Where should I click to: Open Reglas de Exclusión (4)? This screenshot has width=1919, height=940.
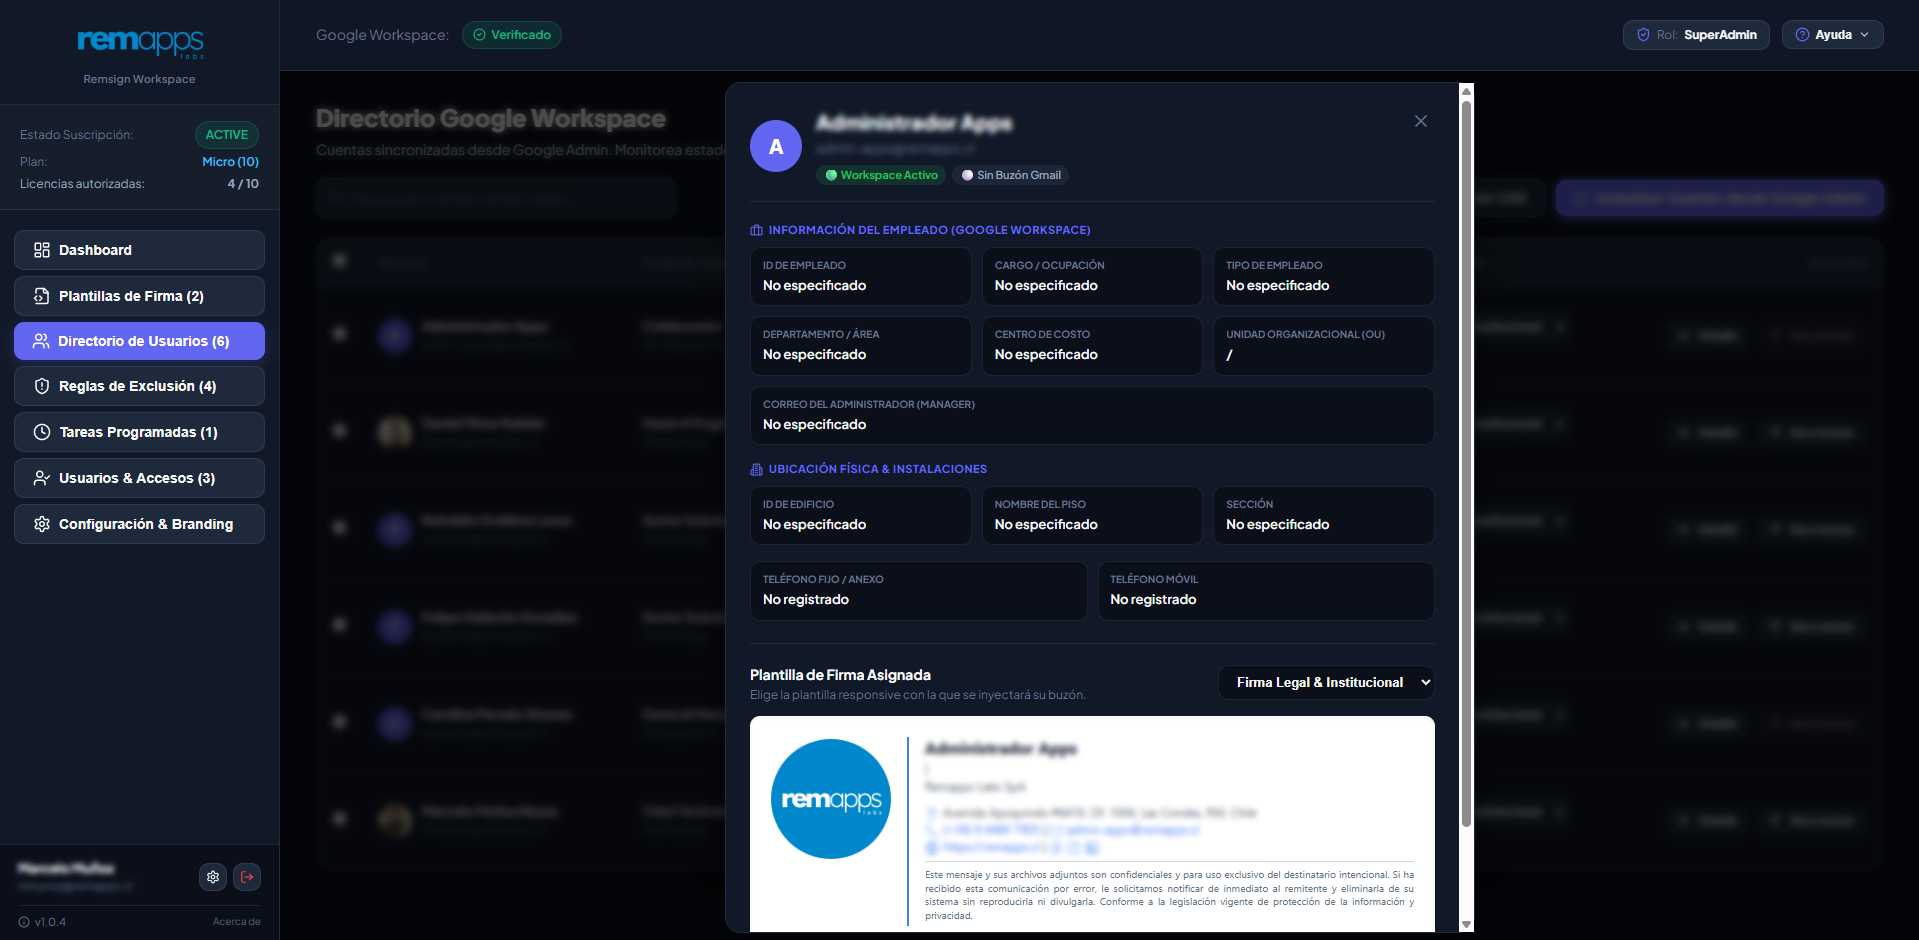[x=139, y=386]
